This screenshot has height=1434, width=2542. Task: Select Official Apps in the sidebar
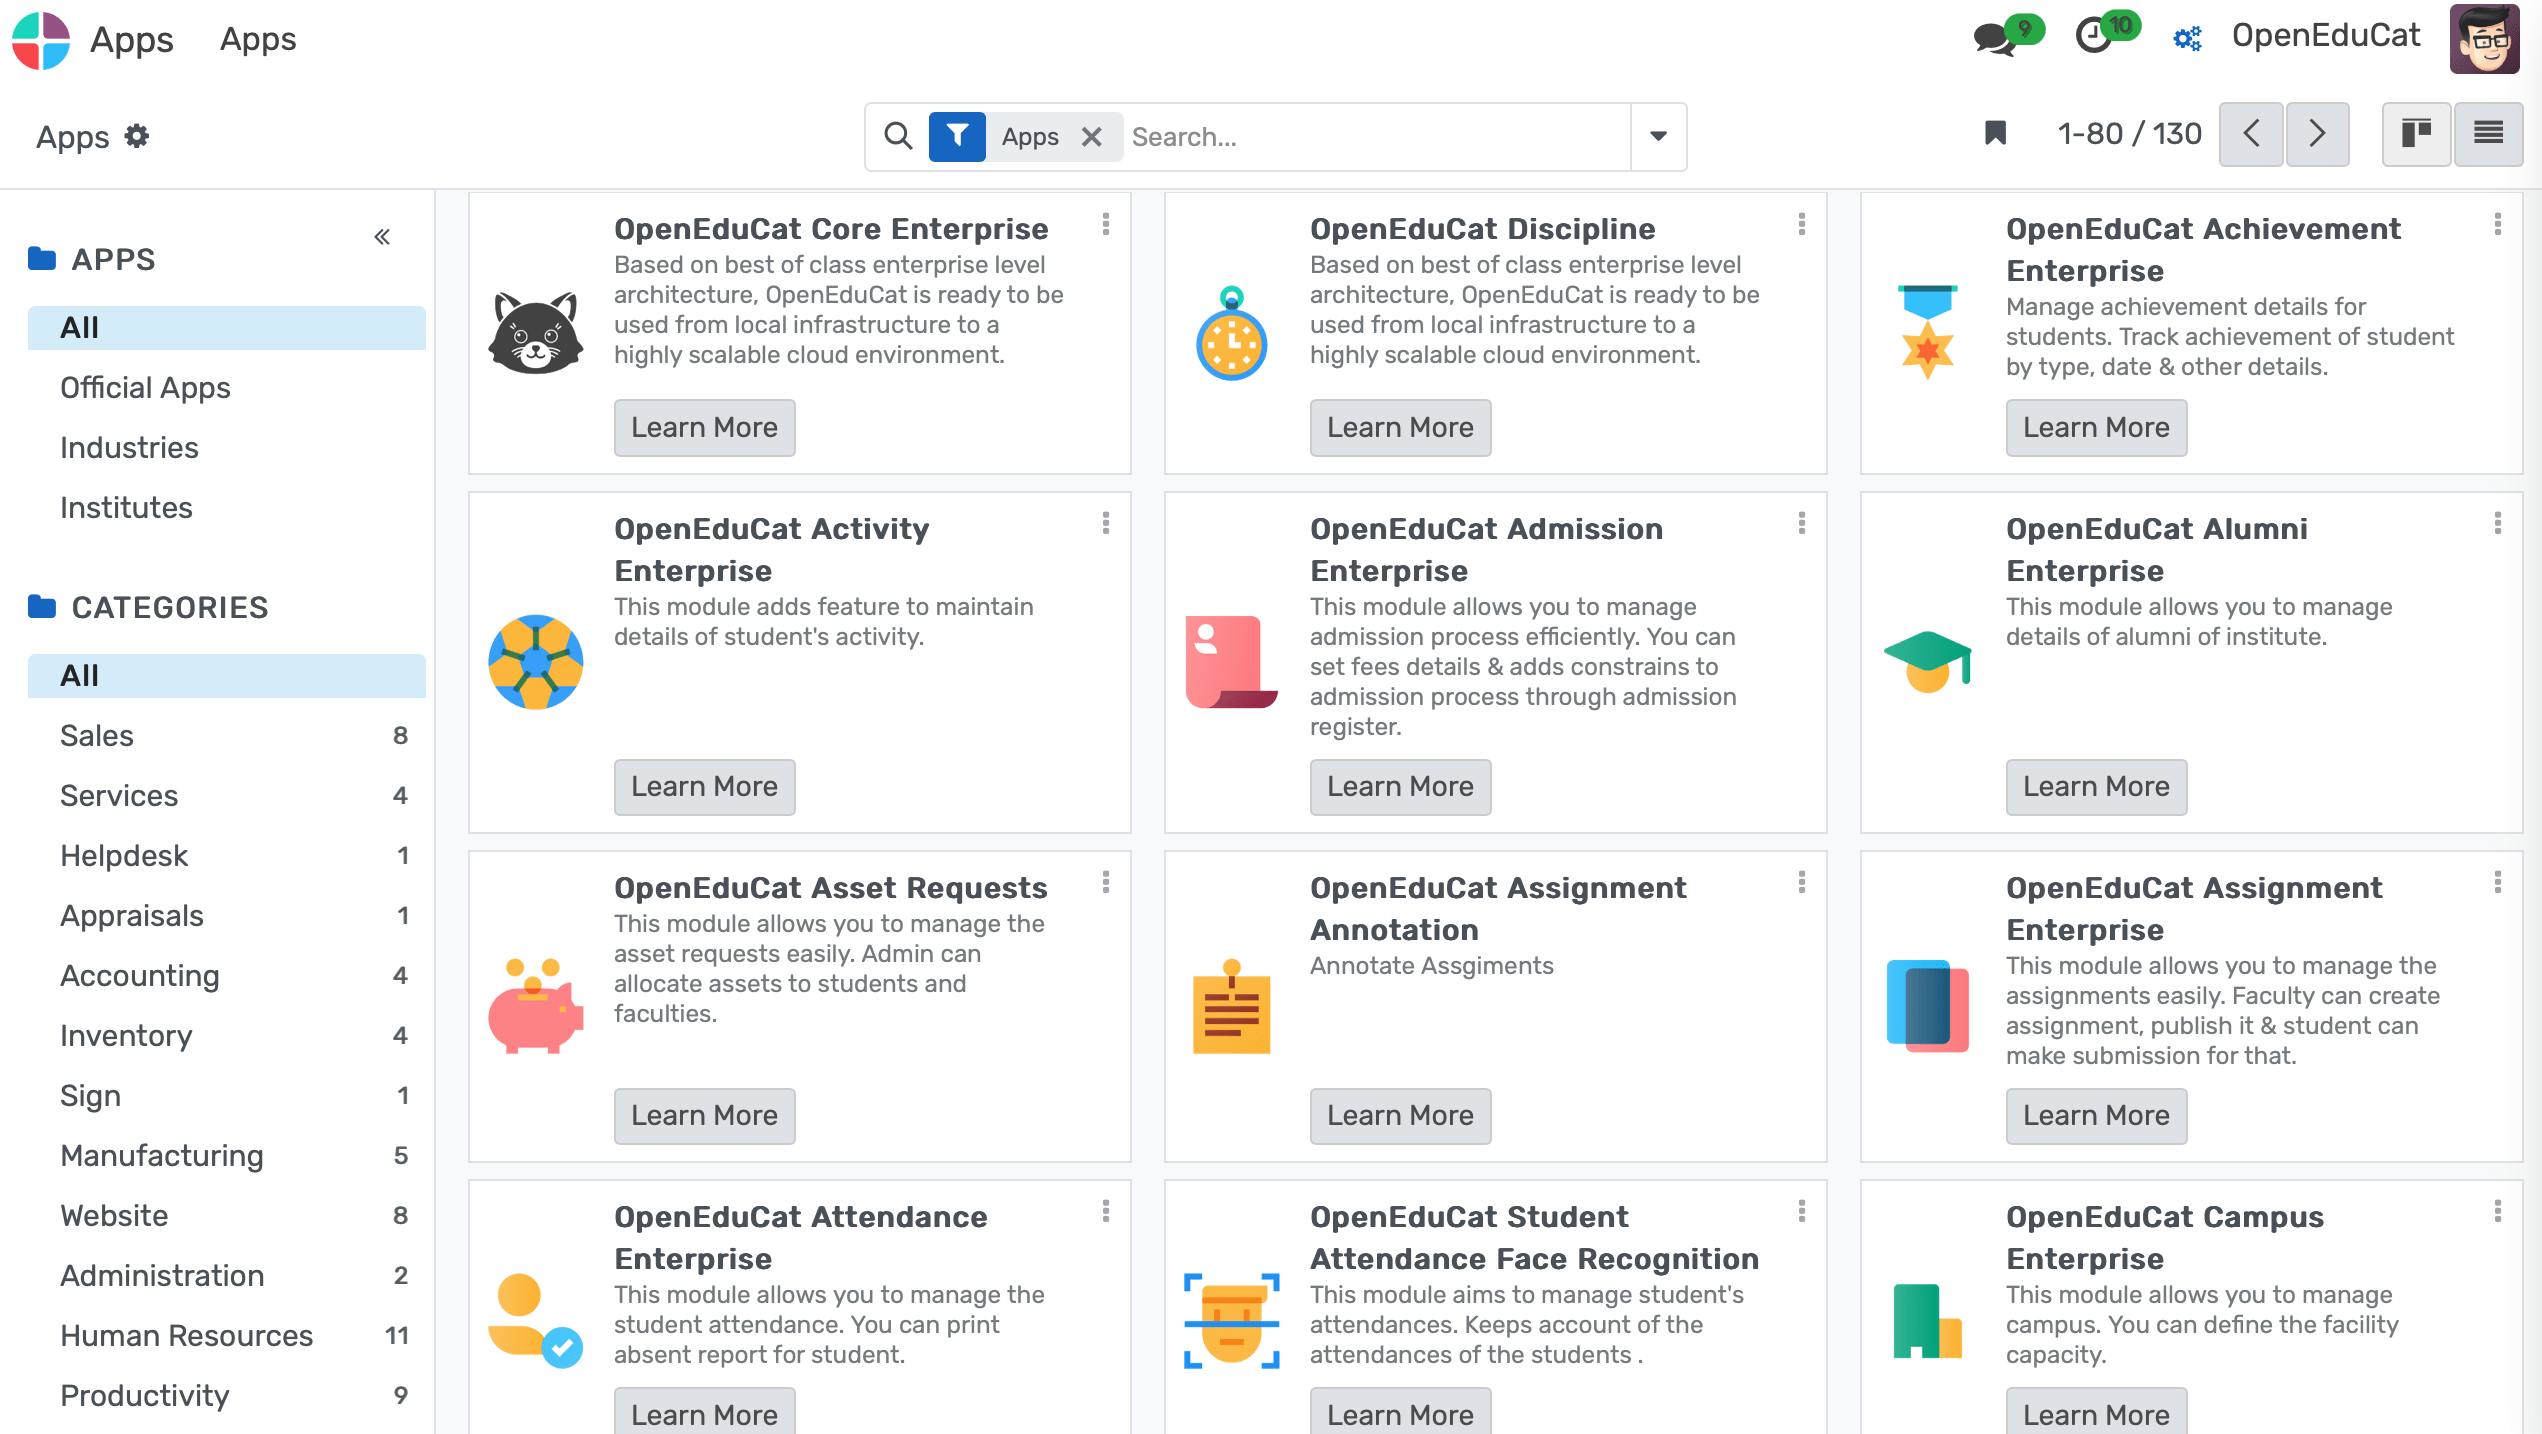click(x=145, y=388)
